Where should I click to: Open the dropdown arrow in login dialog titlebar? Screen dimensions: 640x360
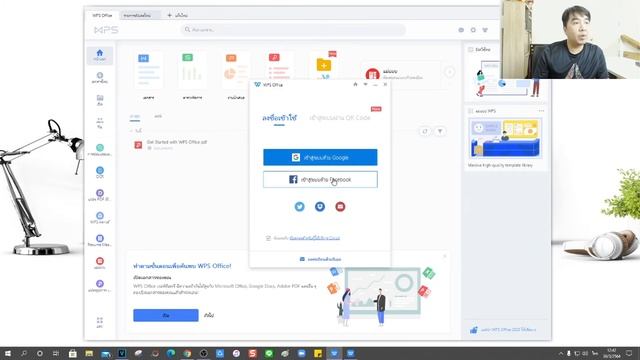click(365, 84)
